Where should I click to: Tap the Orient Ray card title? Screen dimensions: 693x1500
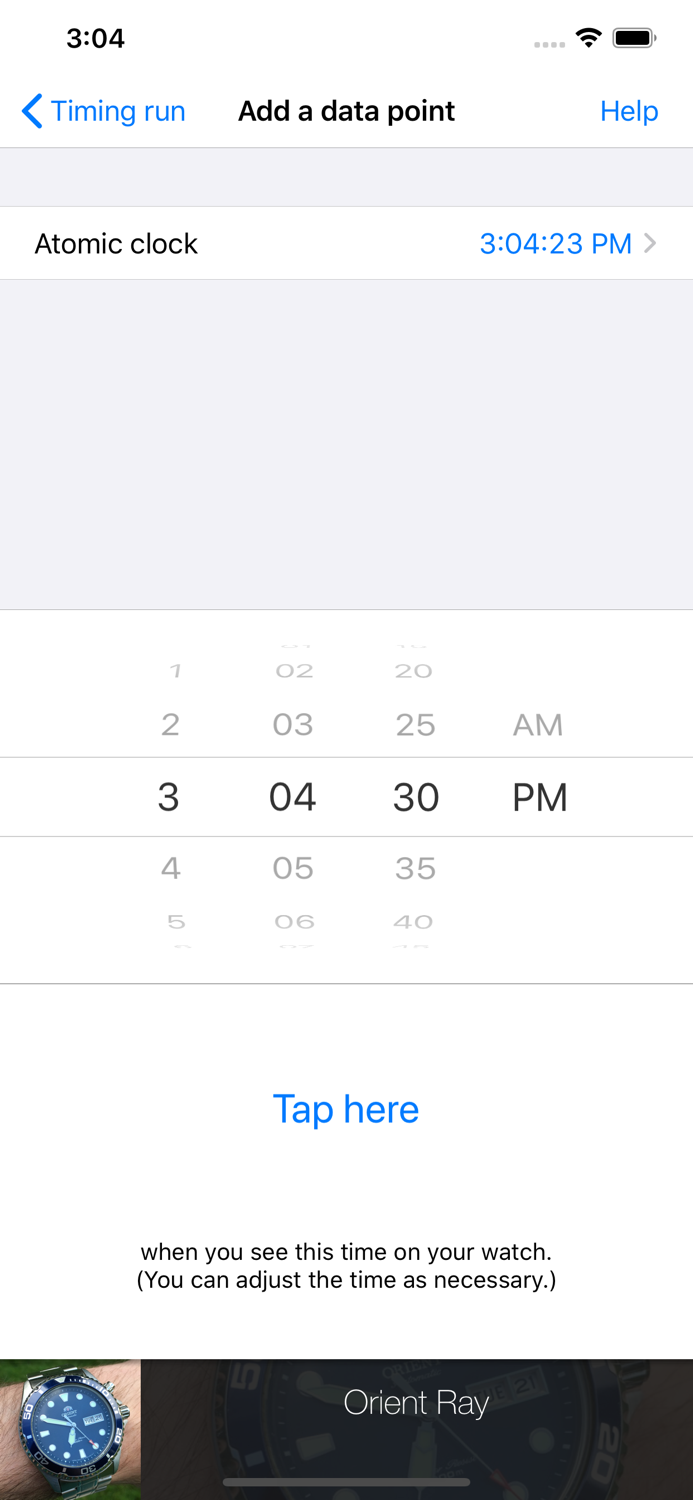tap(416, 1403)
